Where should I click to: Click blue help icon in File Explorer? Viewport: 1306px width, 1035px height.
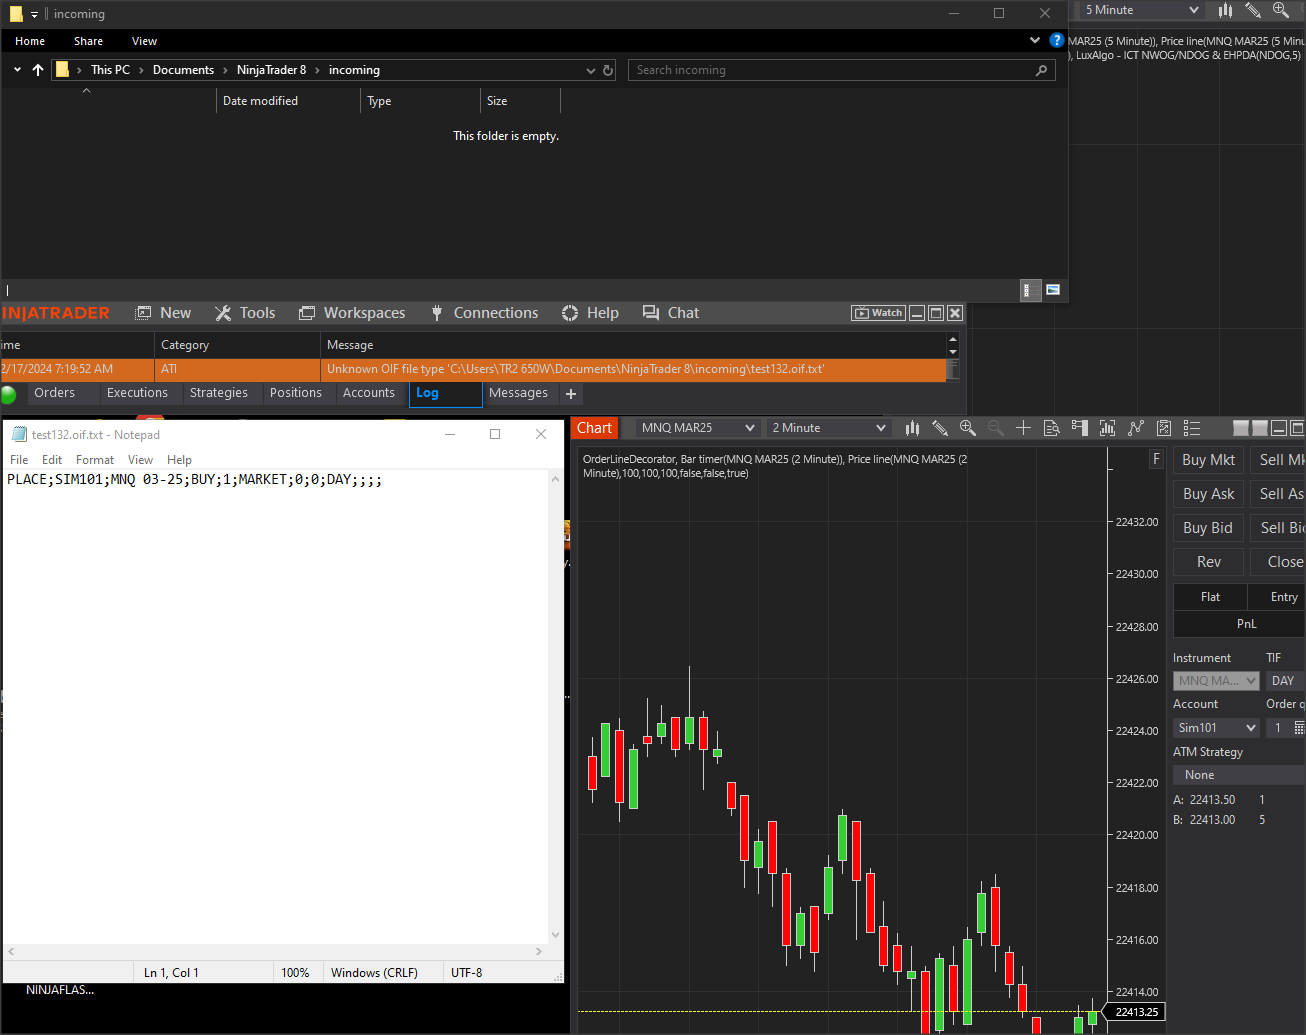pos(1057,40)
